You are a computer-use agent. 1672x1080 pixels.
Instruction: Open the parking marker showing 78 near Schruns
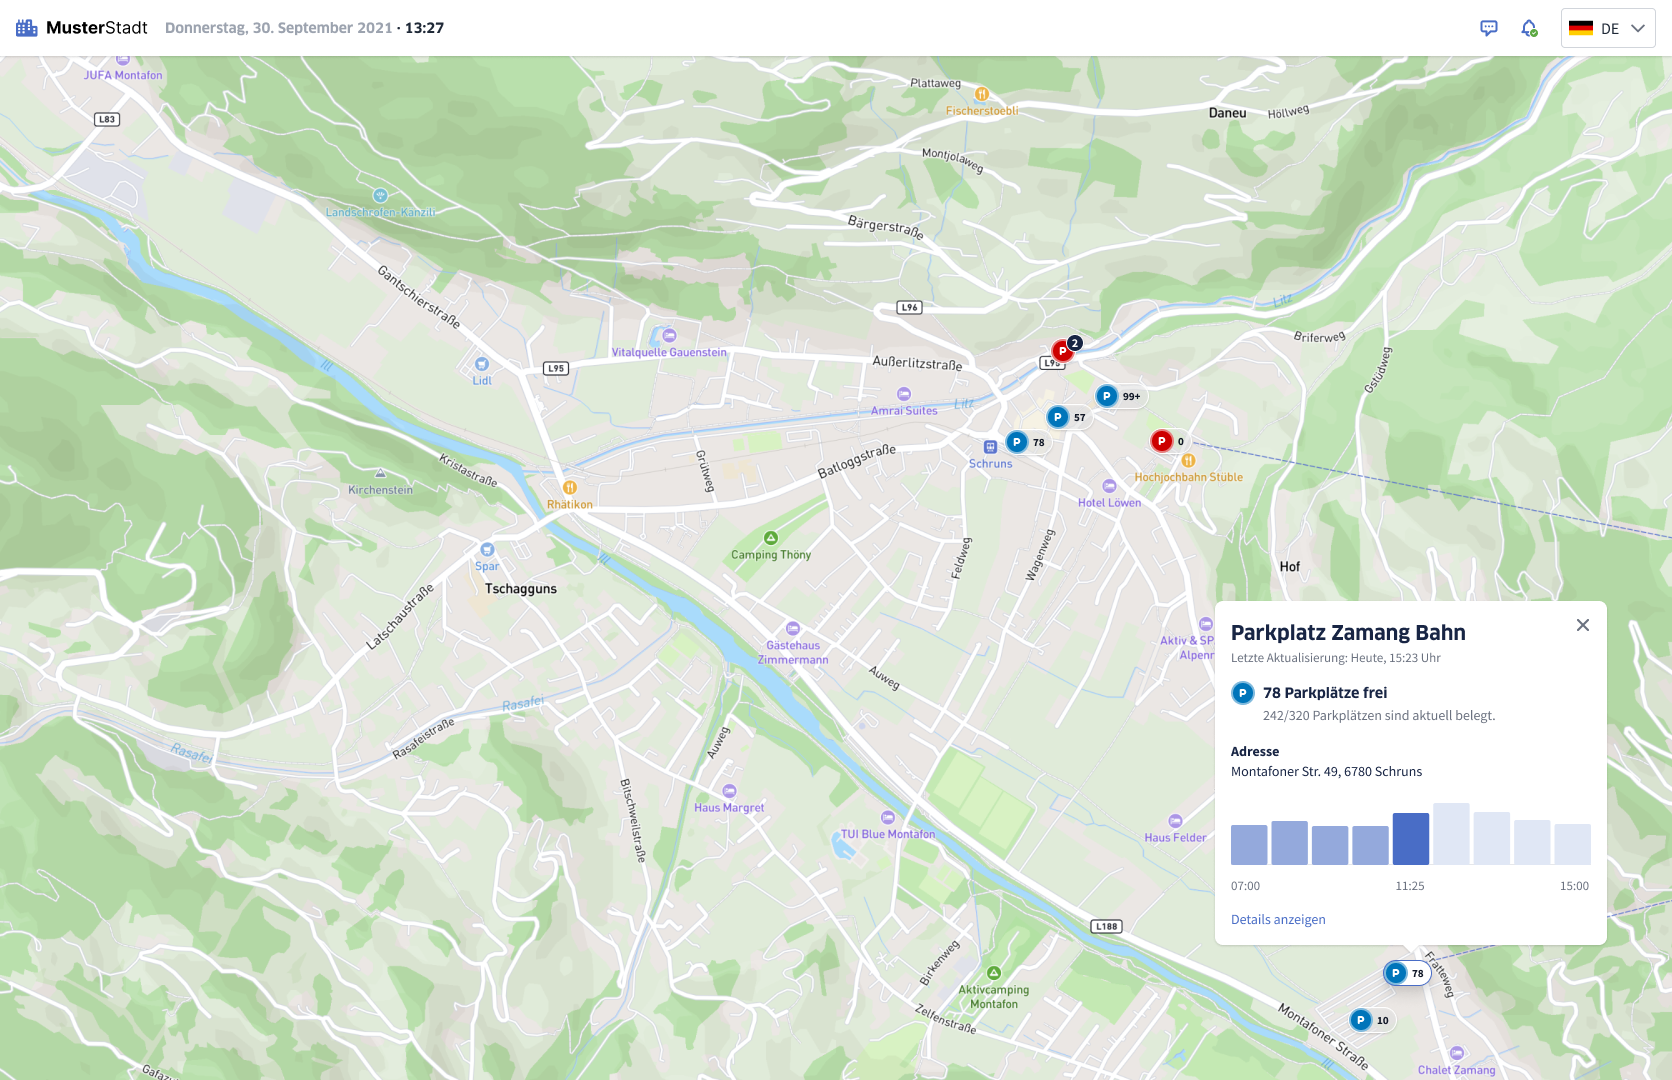pos(1016,441)
